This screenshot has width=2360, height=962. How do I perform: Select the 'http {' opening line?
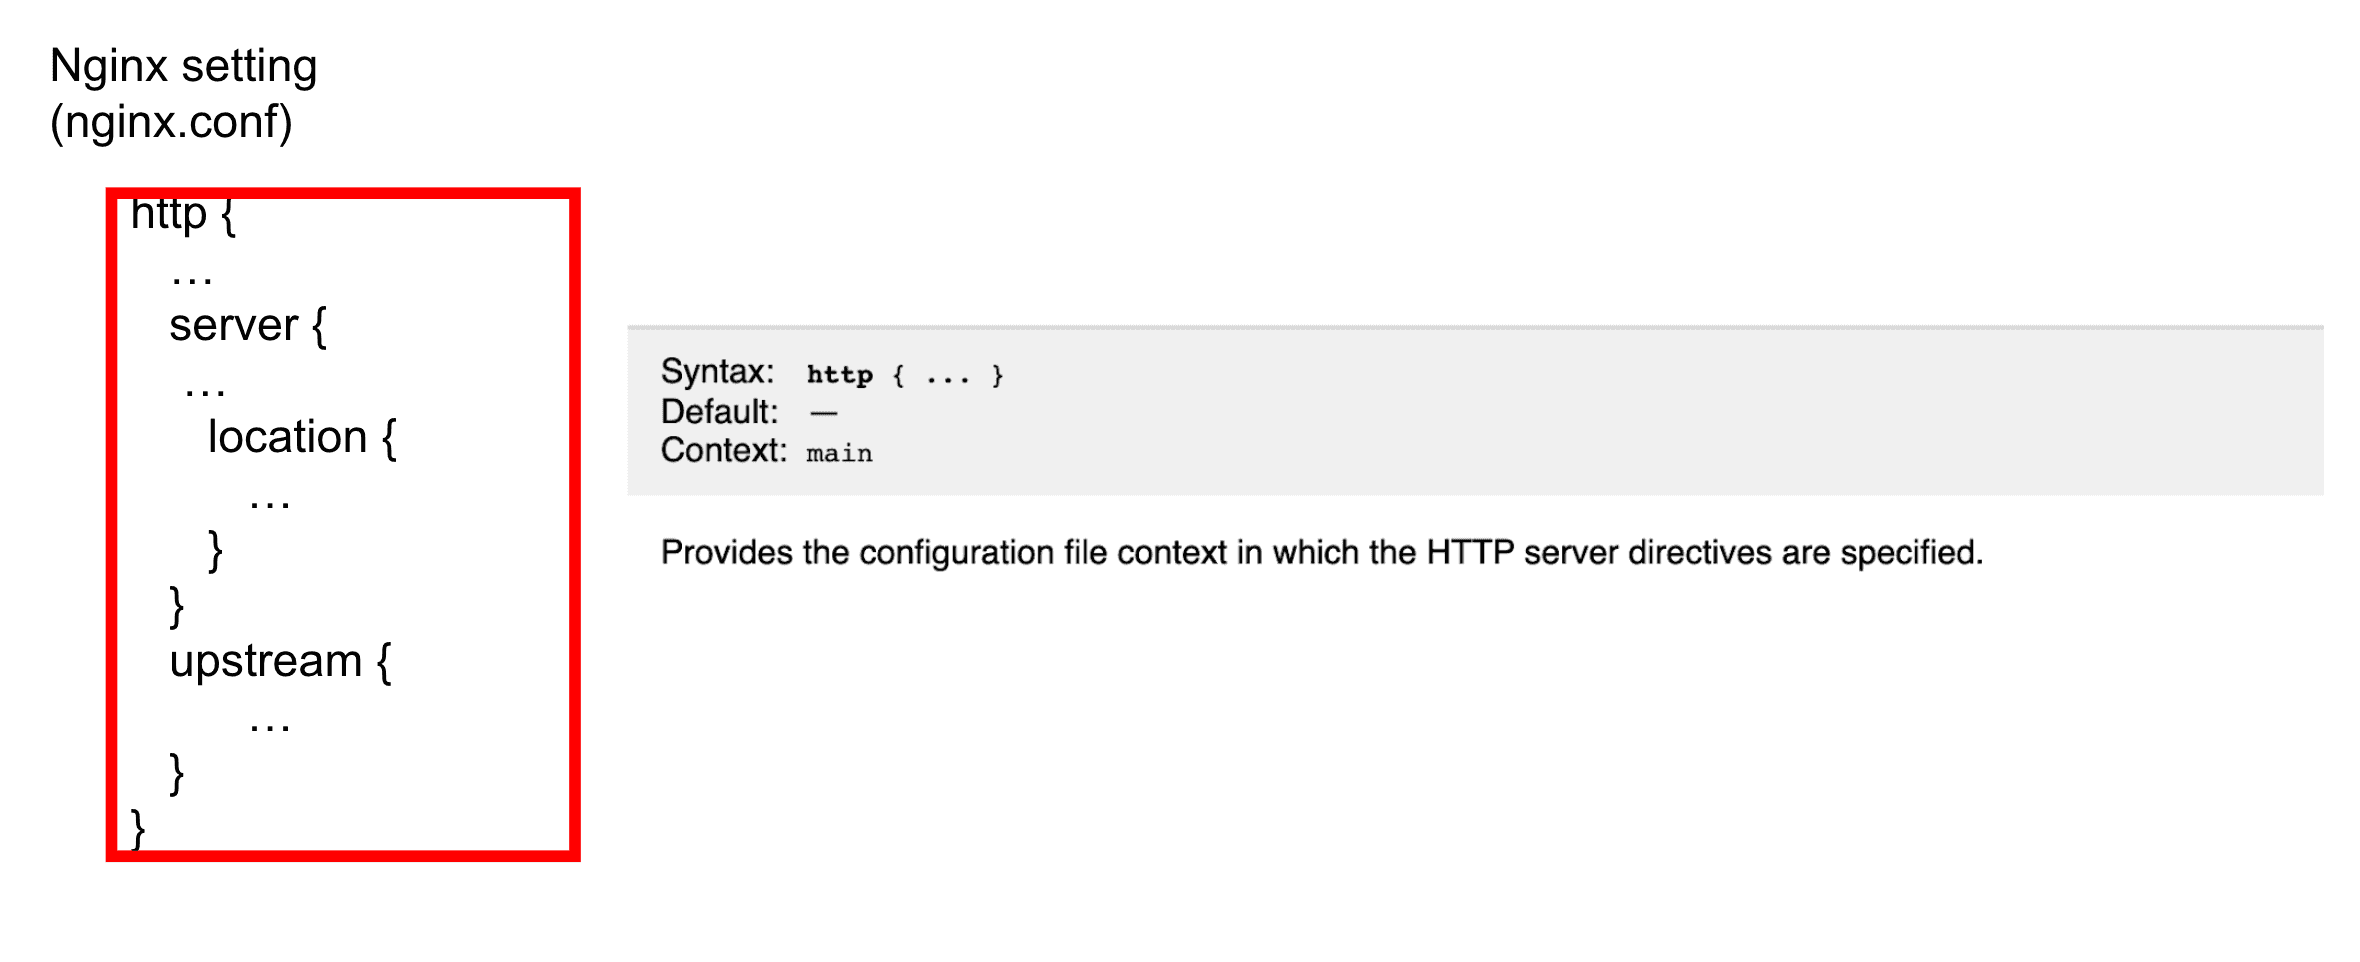tap(183, 214)
